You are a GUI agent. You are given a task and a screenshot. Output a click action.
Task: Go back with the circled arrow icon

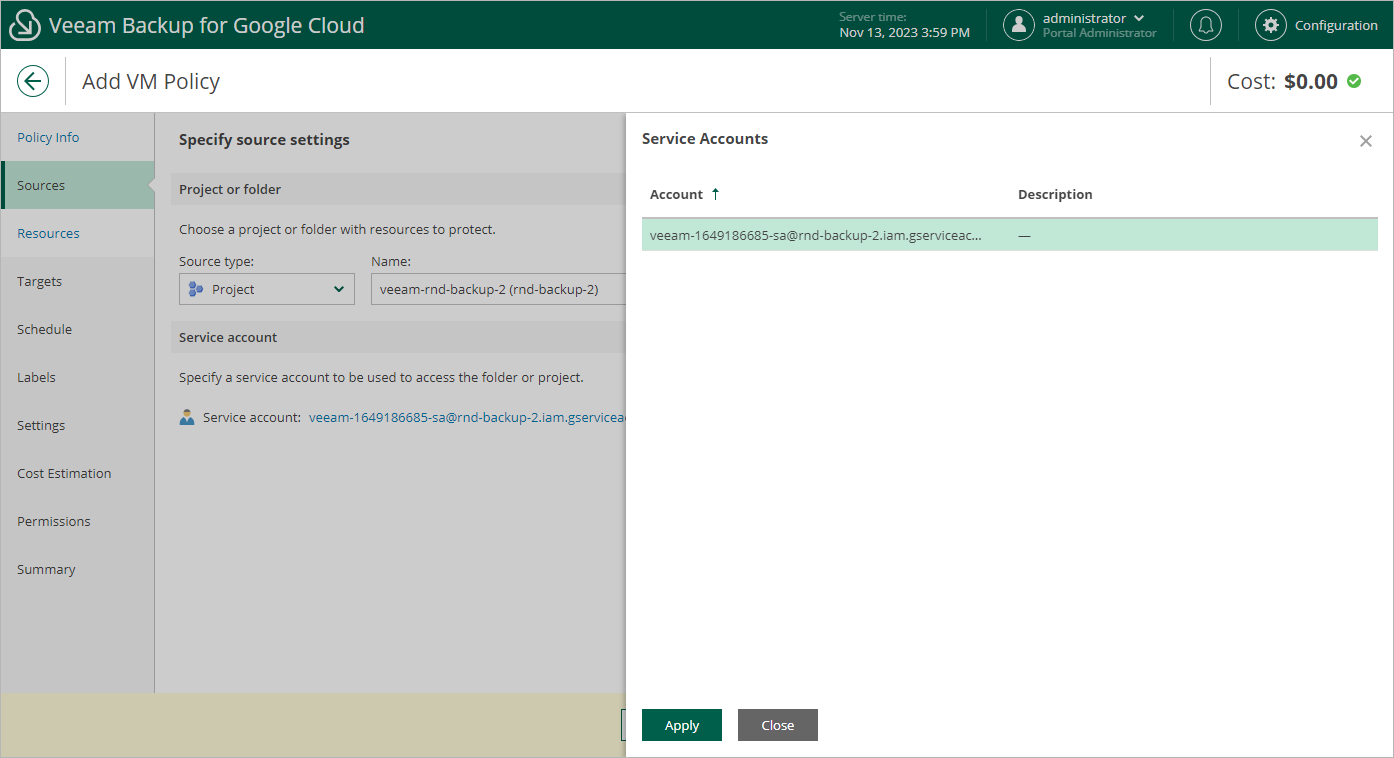33,81
